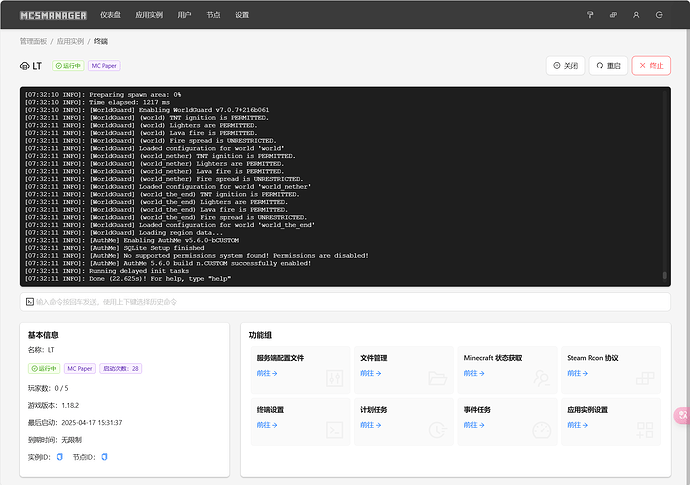Open 终端设置 前往 link

coord(267,425)
